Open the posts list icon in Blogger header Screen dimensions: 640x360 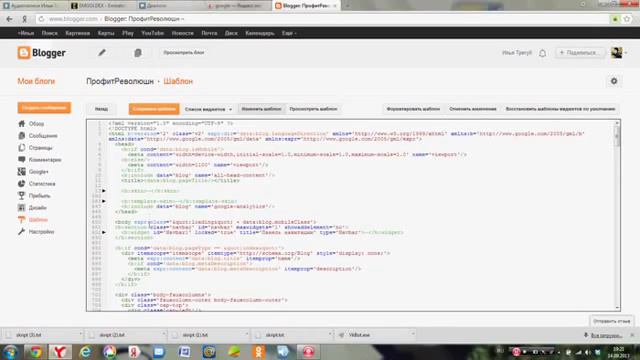(138, 53)
